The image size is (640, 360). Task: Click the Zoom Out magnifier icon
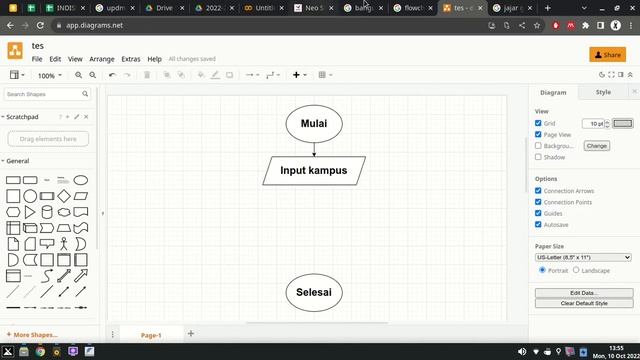[x=93, y=75]
